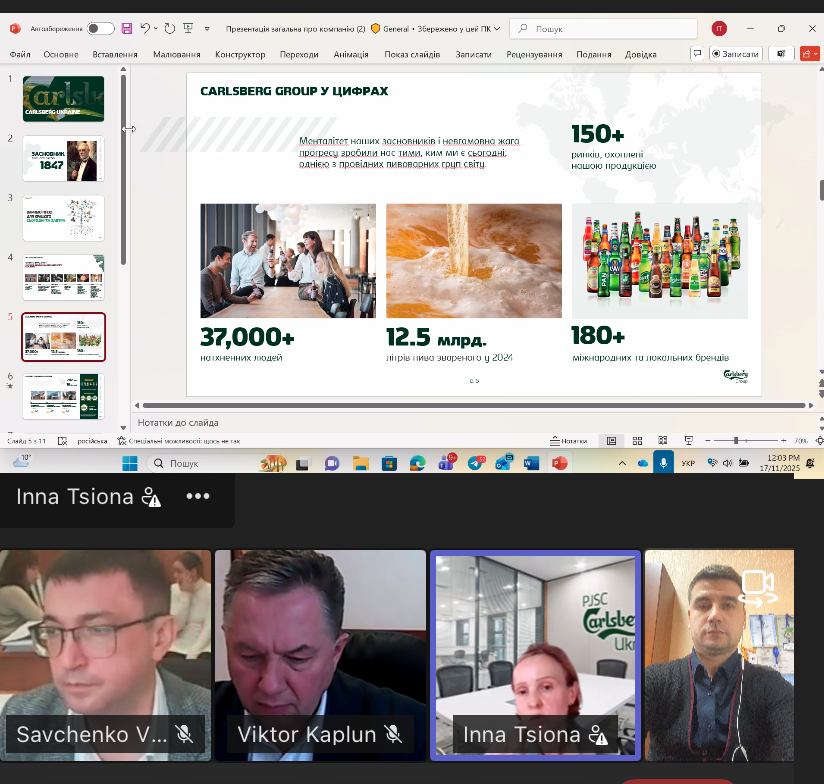
Task: Open the Slide Show ribbon tab
Action: [x=412, y=54]
